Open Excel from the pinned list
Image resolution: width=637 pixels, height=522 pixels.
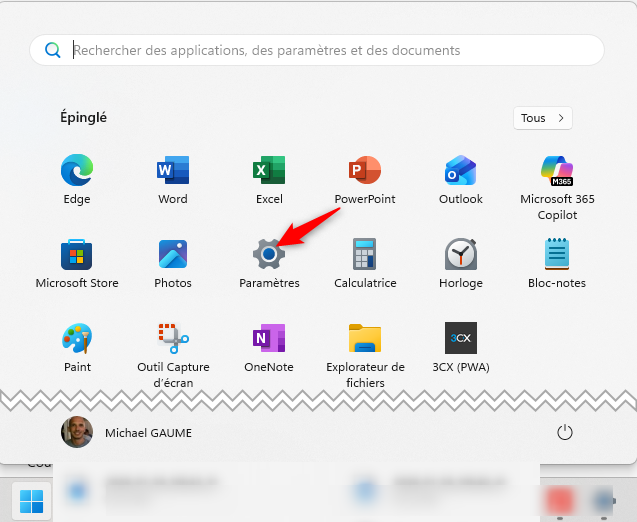(x=269, y=171)
